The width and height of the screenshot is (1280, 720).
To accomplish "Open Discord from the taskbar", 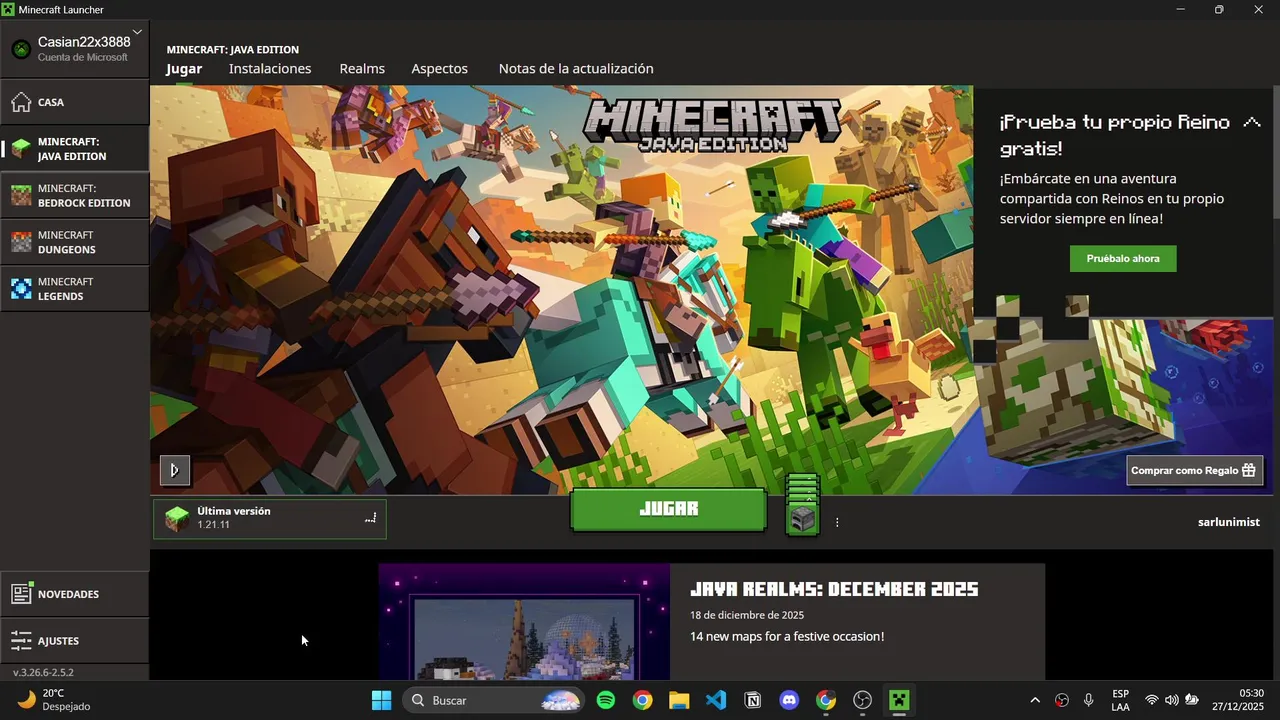I will (789, 700).
